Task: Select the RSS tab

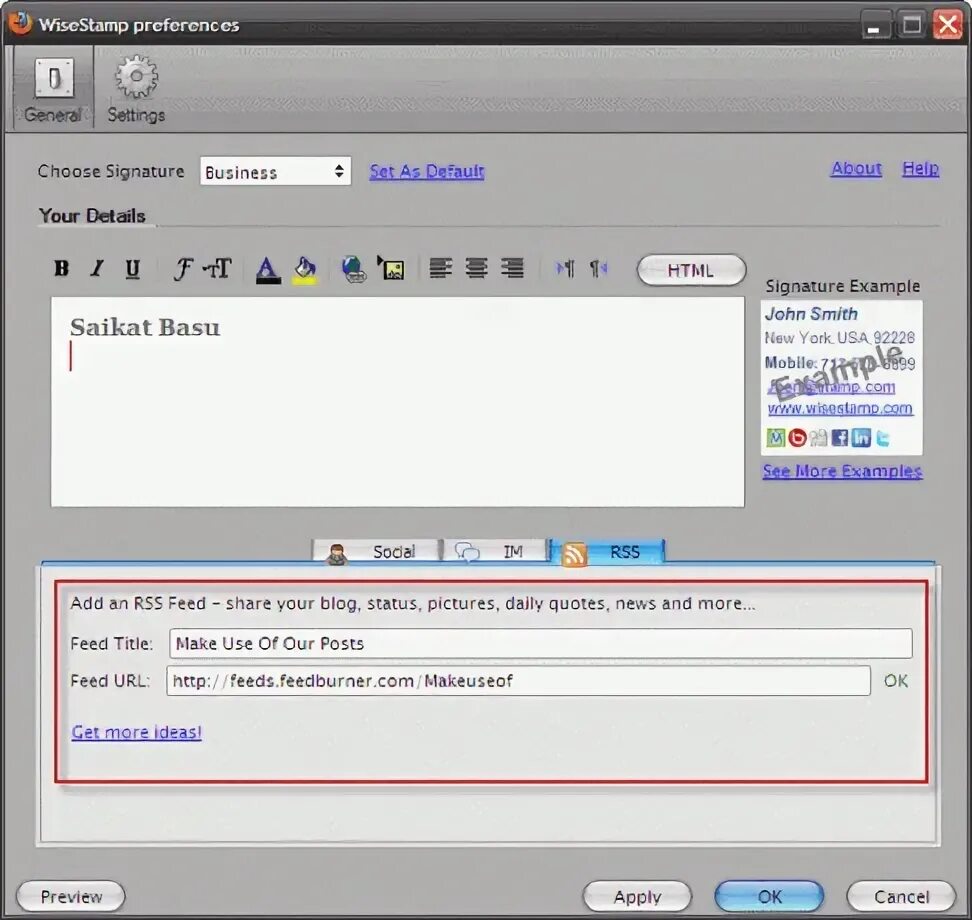Action: (608, 552)
